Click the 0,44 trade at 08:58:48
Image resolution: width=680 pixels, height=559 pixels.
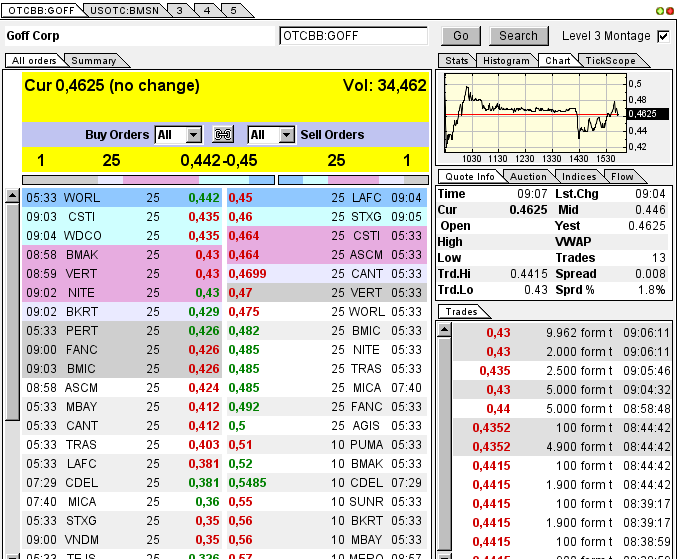click(562, 409)
